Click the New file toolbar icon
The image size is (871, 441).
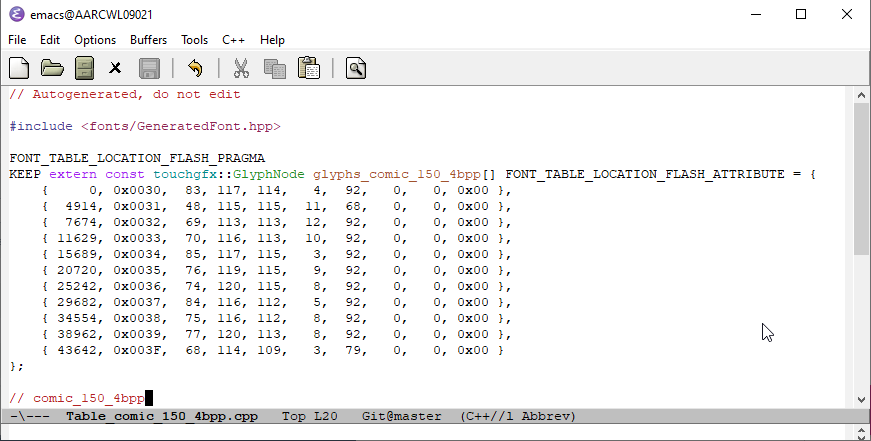(19, 68)
